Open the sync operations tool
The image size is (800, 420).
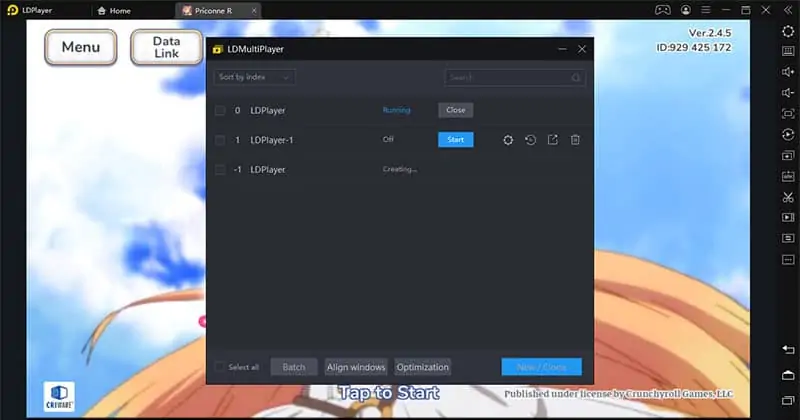point(788,135)
